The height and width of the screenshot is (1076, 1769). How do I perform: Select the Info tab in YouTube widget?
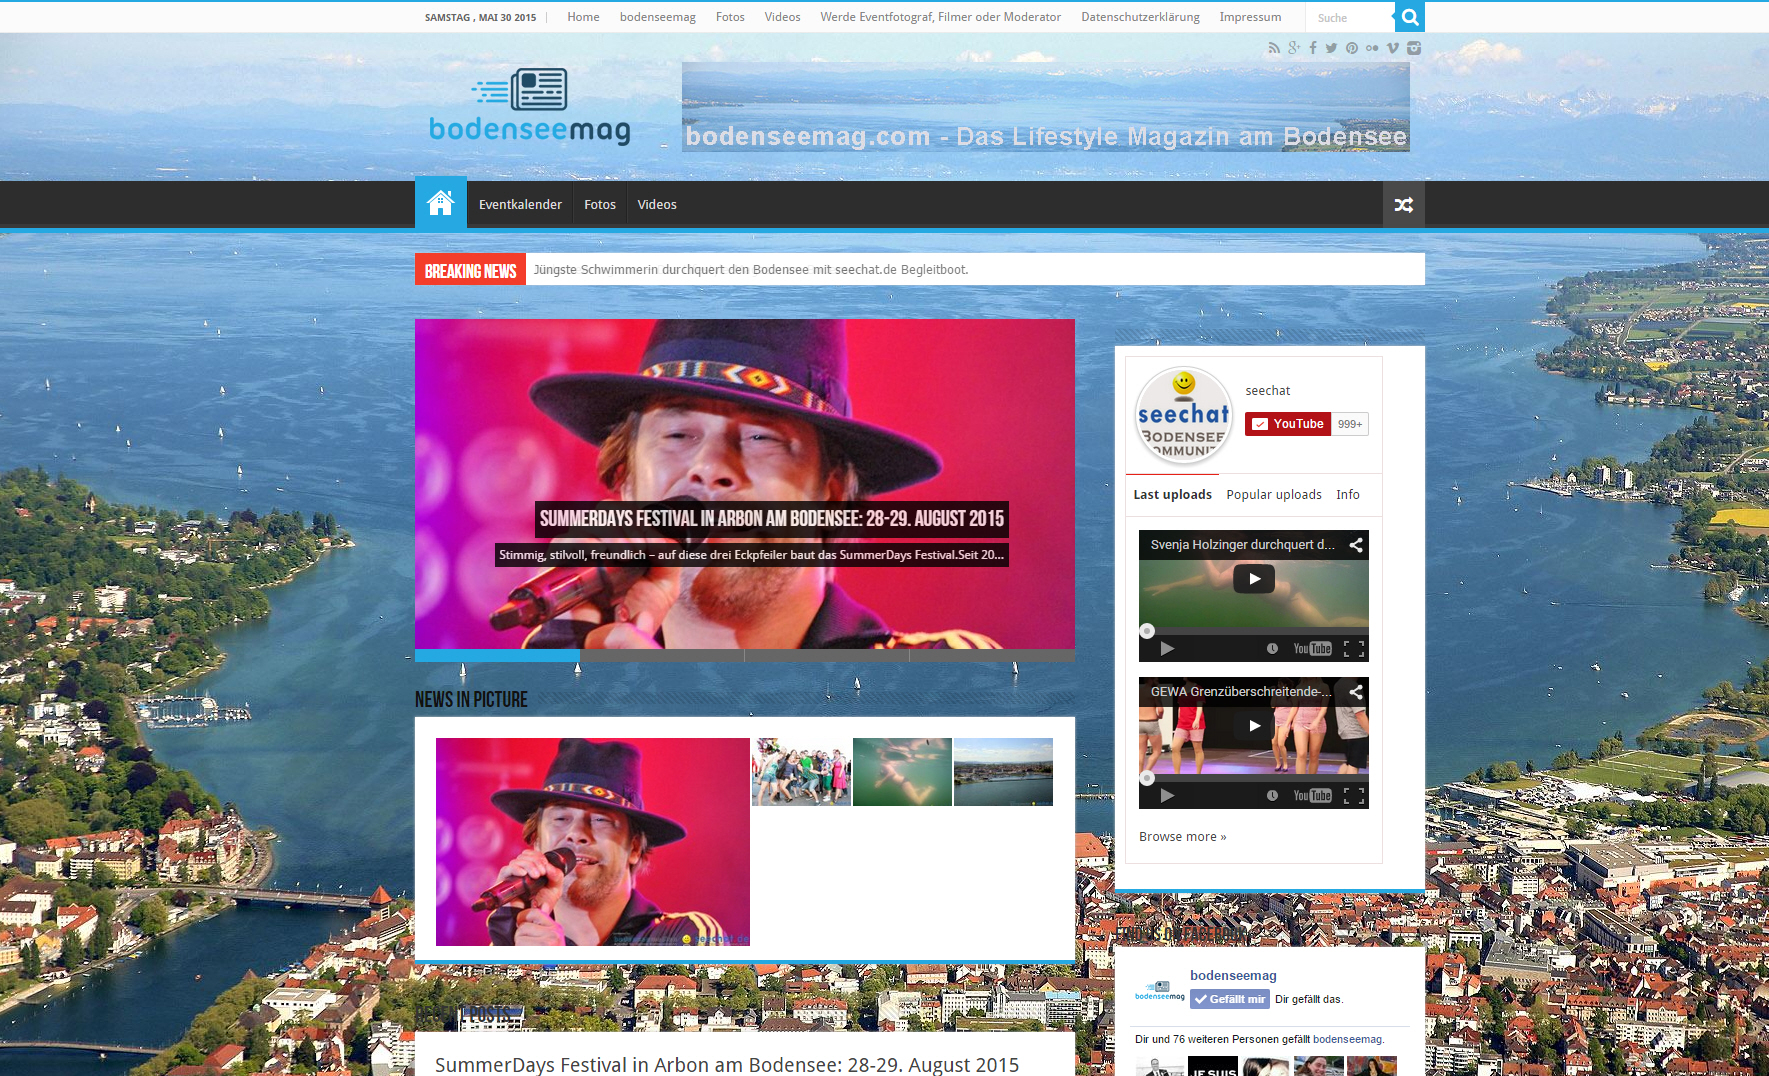1348,495
